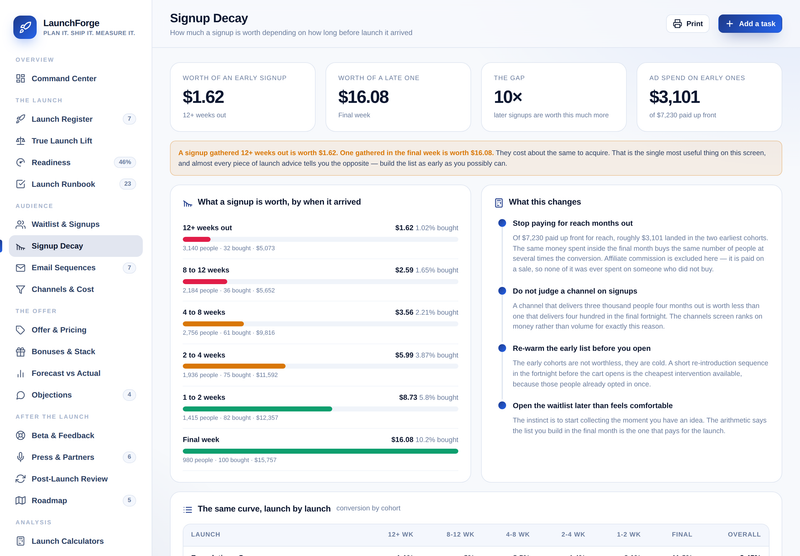Click the Signup Decay page title

pos(209,18)
